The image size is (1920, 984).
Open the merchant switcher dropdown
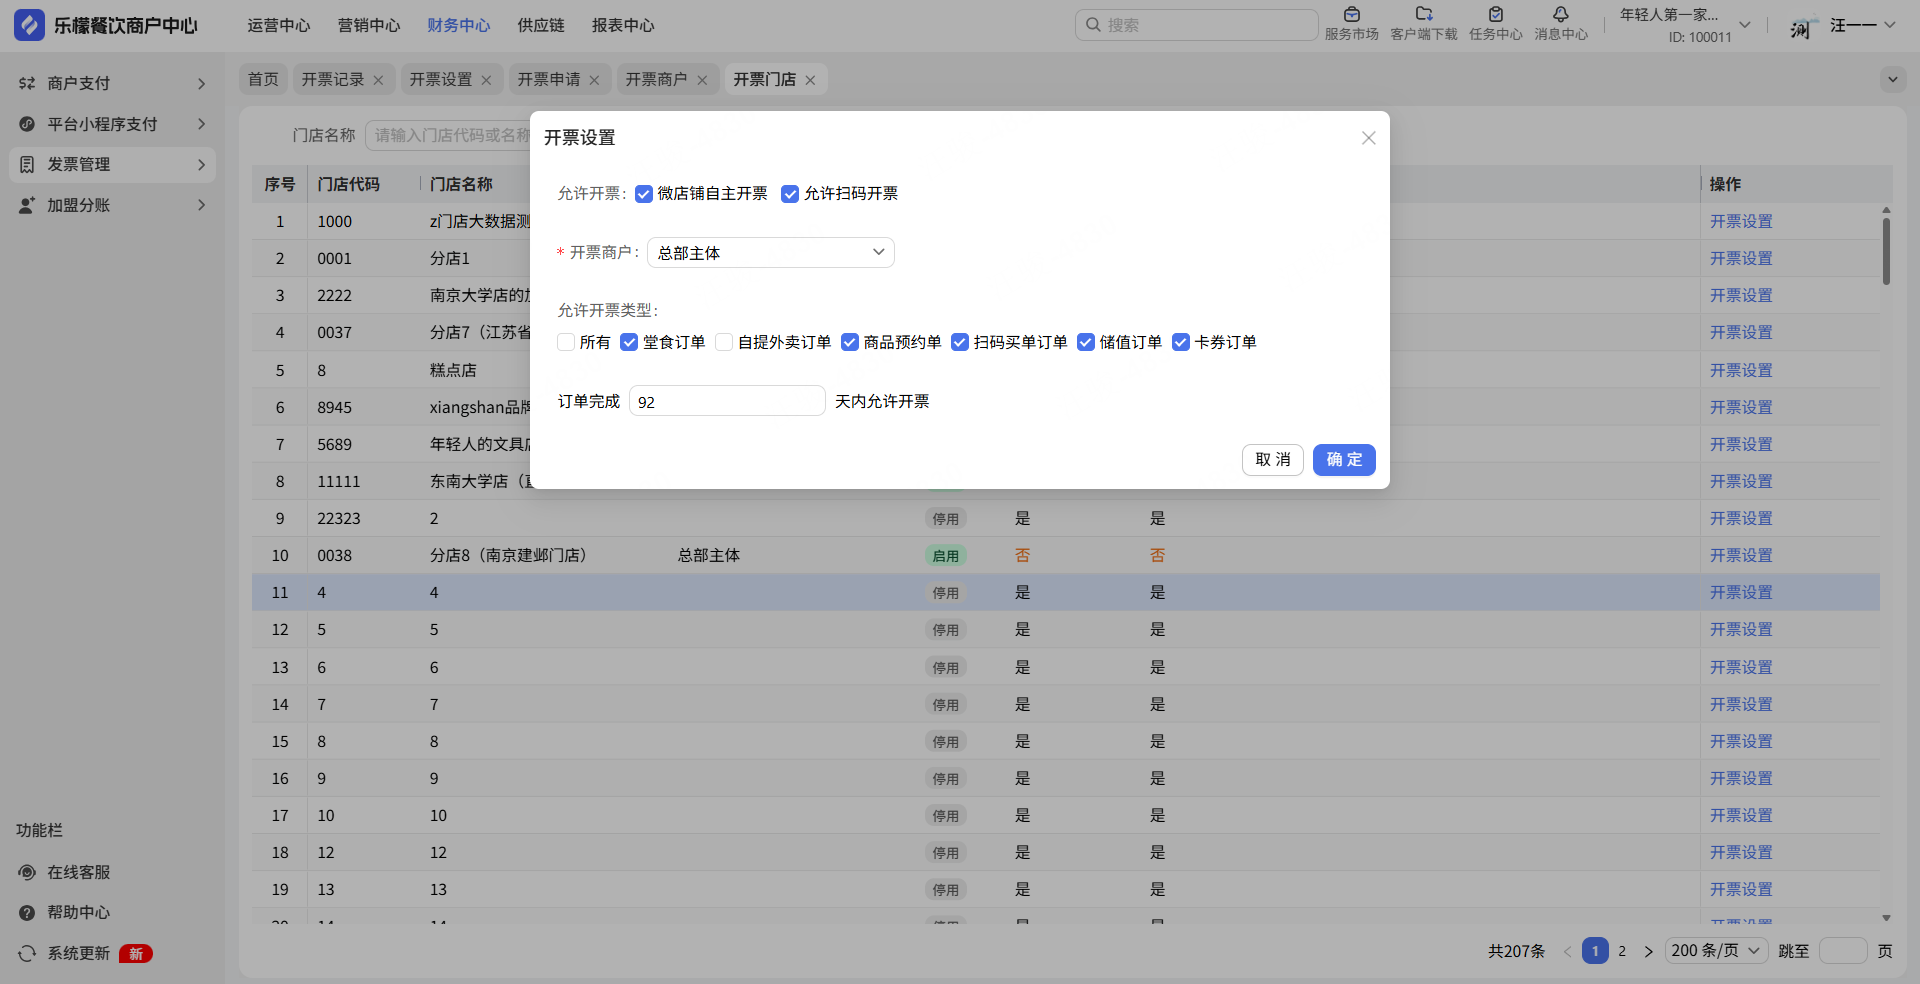pos(1745,25)
